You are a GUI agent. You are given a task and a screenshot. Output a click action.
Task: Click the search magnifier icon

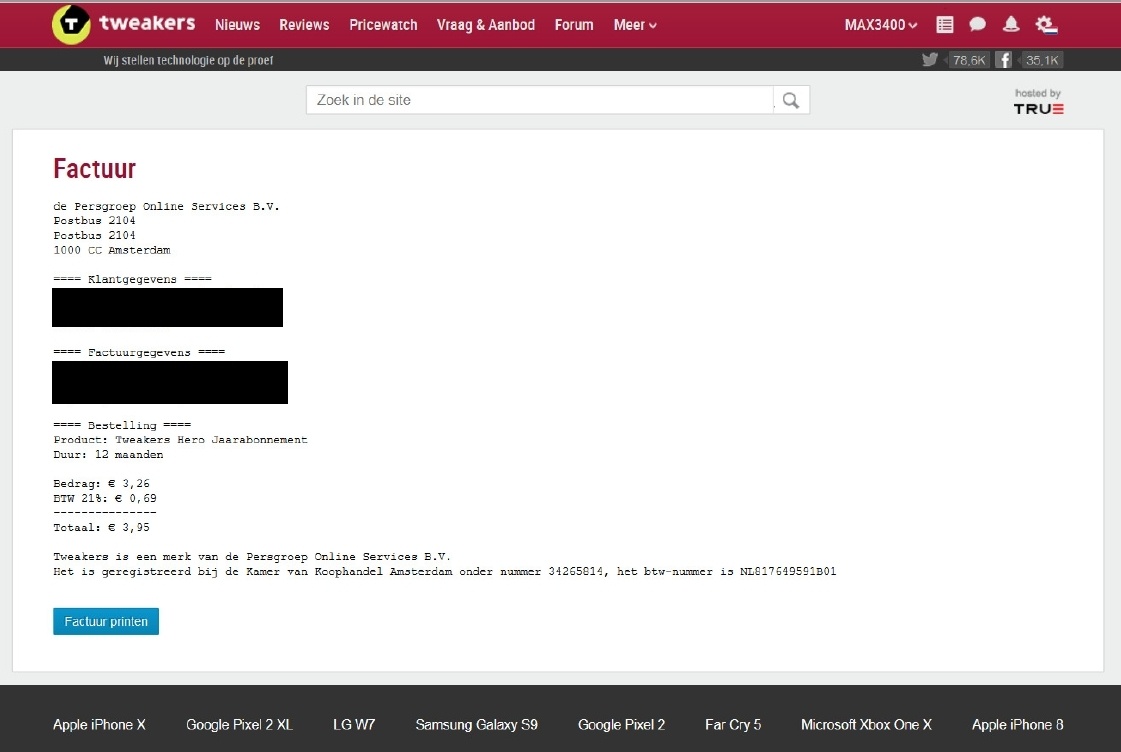click(x=791, y=100)
